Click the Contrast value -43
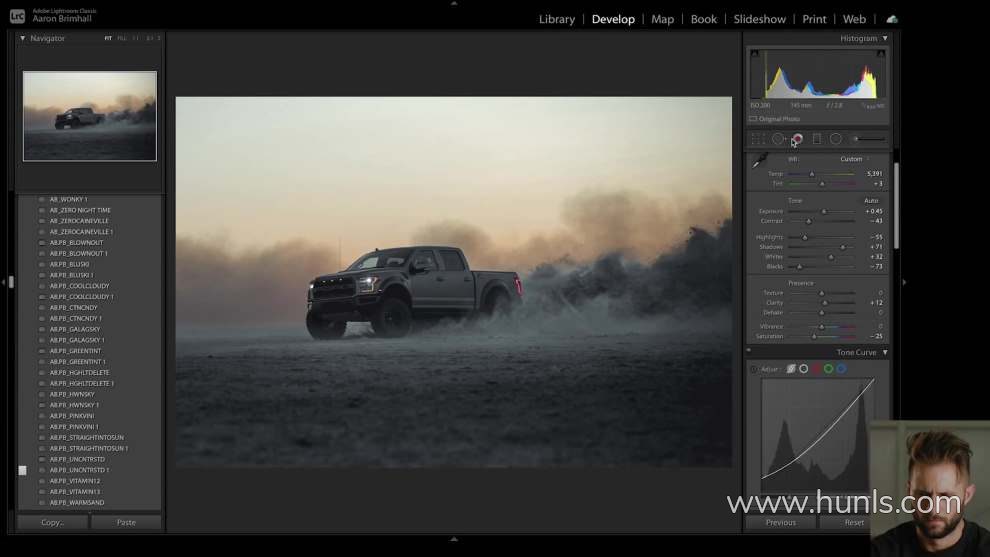The width and height of the screenshot is (990, 557). [x=876, y=221]
